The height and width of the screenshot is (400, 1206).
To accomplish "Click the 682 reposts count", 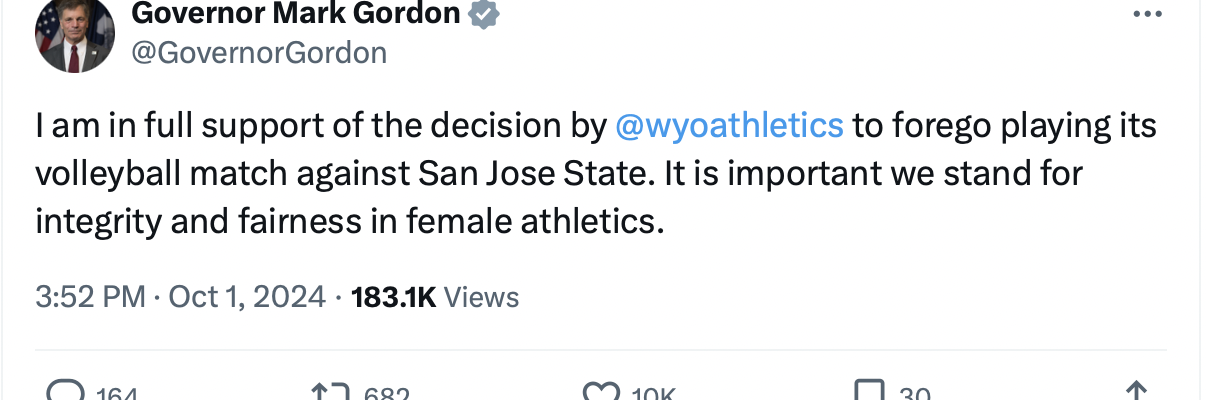I will pyautogui.click(x=386, y=394).
